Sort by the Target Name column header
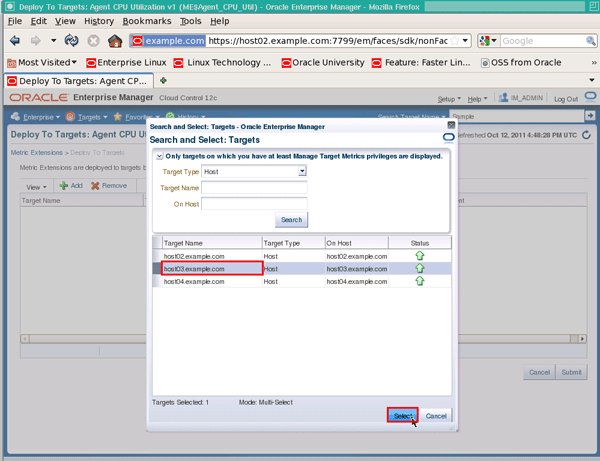This screenshot has height=461, width=600. (x=212, y=243)
